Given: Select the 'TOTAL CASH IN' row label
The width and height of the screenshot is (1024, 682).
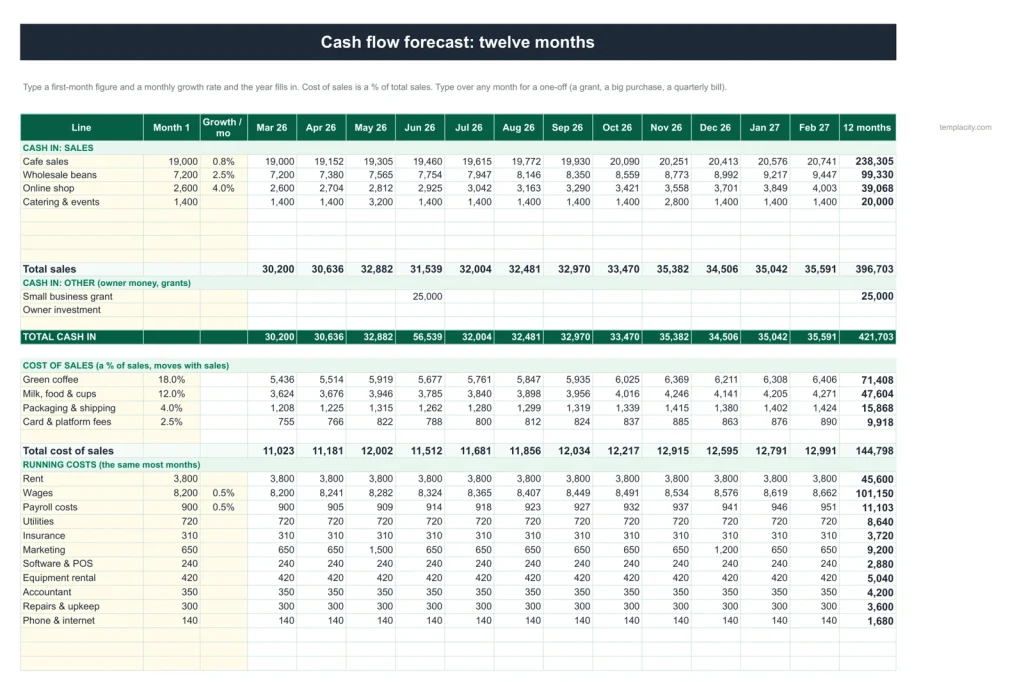Looking at the screenshot, I should pos(59,337).
